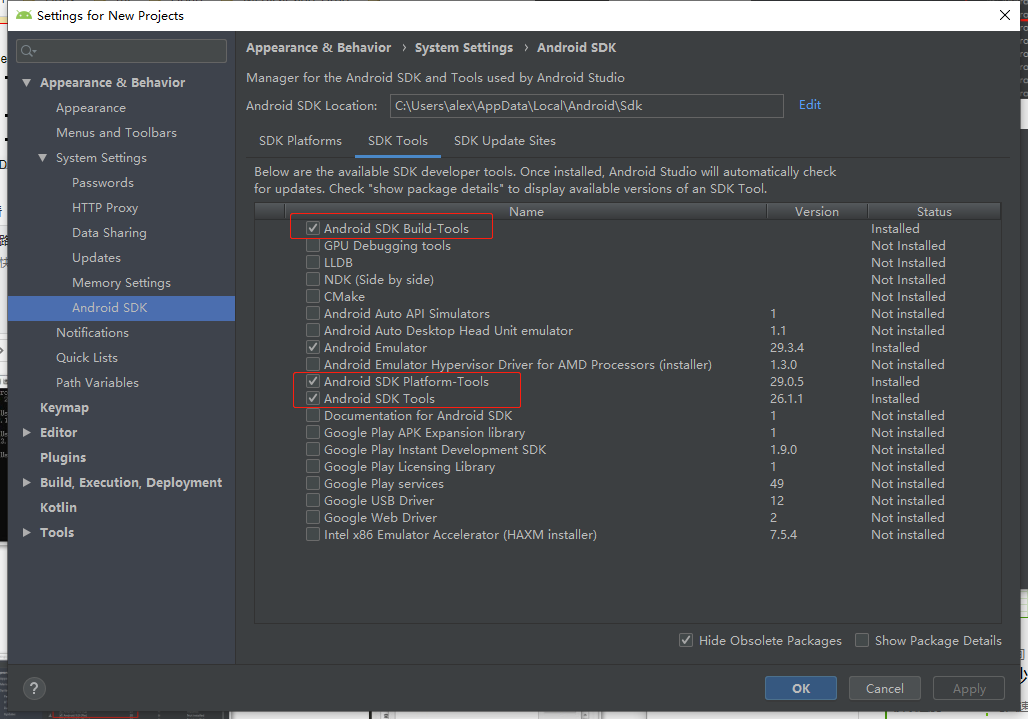This screenshot has width=1028, height=719.
Task: Select Android Auto API Simulators row name
Action: pyautogui.click(x=406, y=314)
